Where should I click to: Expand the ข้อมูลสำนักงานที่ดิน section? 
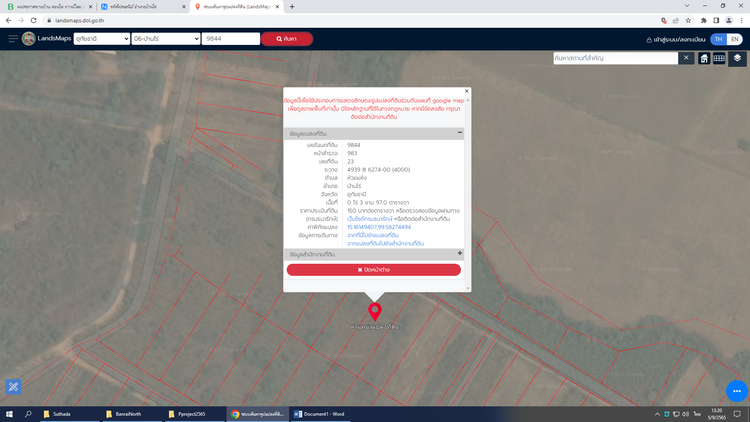click(459, 254)
